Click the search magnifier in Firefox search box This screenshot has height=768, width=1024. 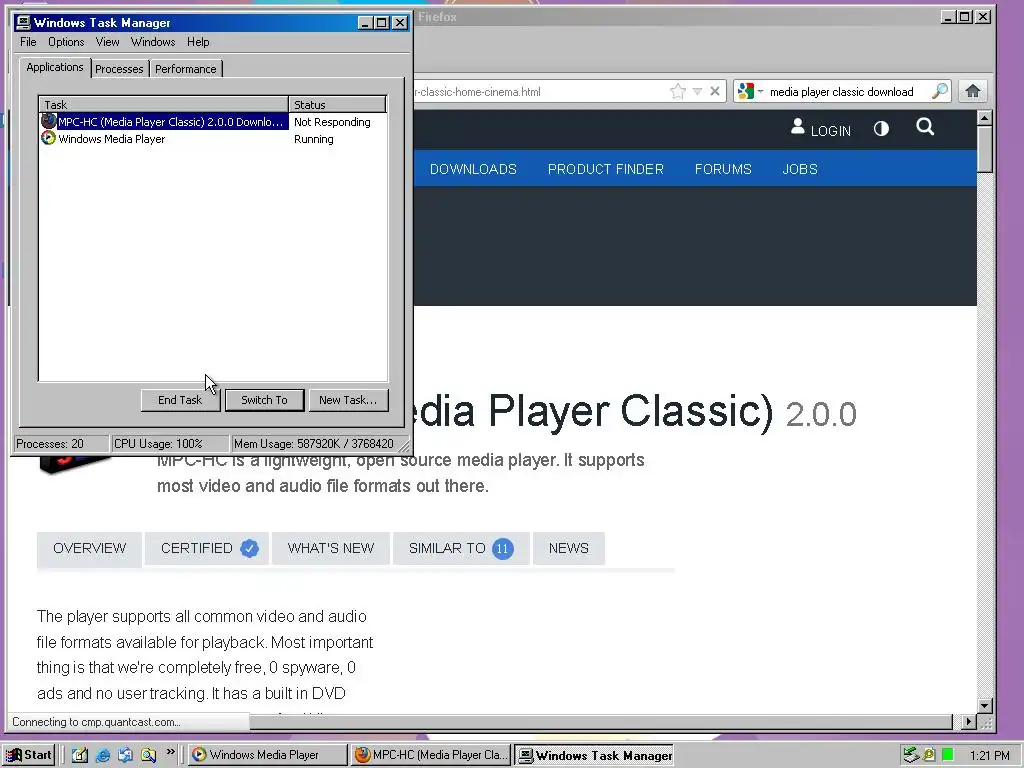(x=940, y=91)
